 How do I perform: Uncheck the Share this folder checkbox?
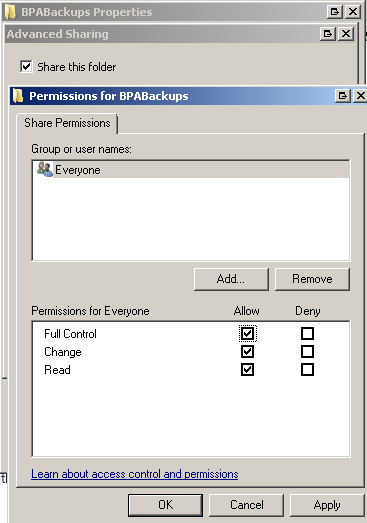26,66
